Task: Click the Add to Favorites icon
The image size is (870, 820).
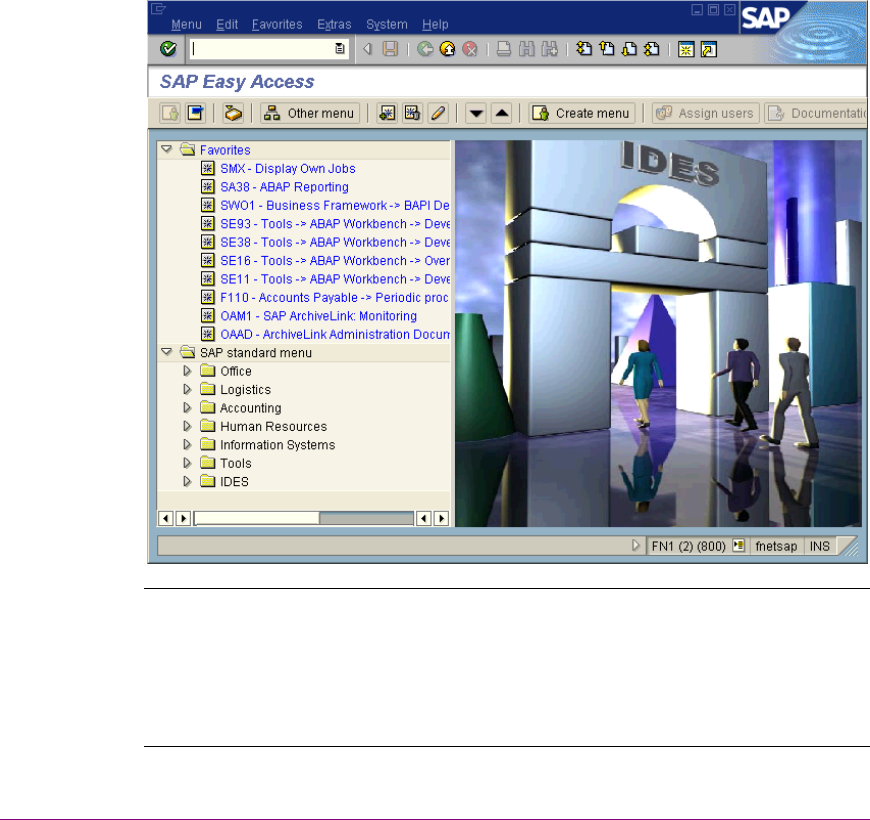Action: click(387, 113)
